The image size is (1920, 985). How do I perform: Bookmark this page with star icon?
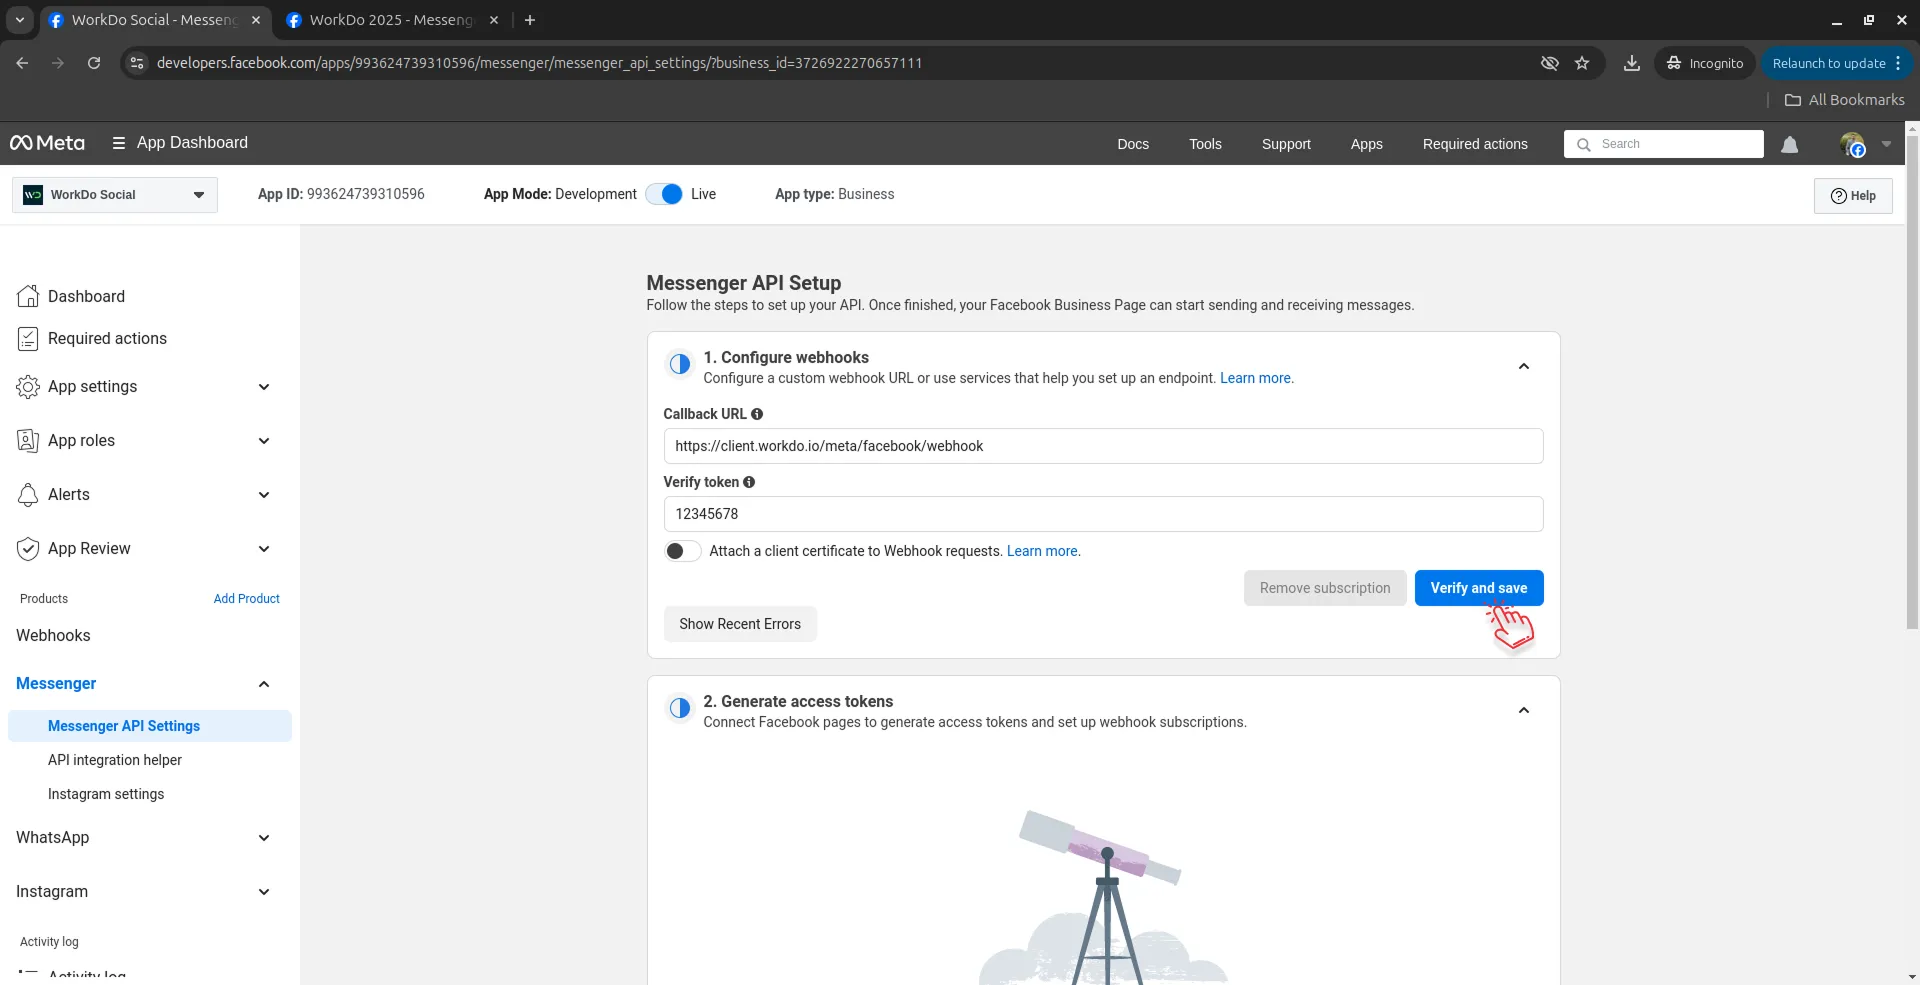[x=1582, y=63]
